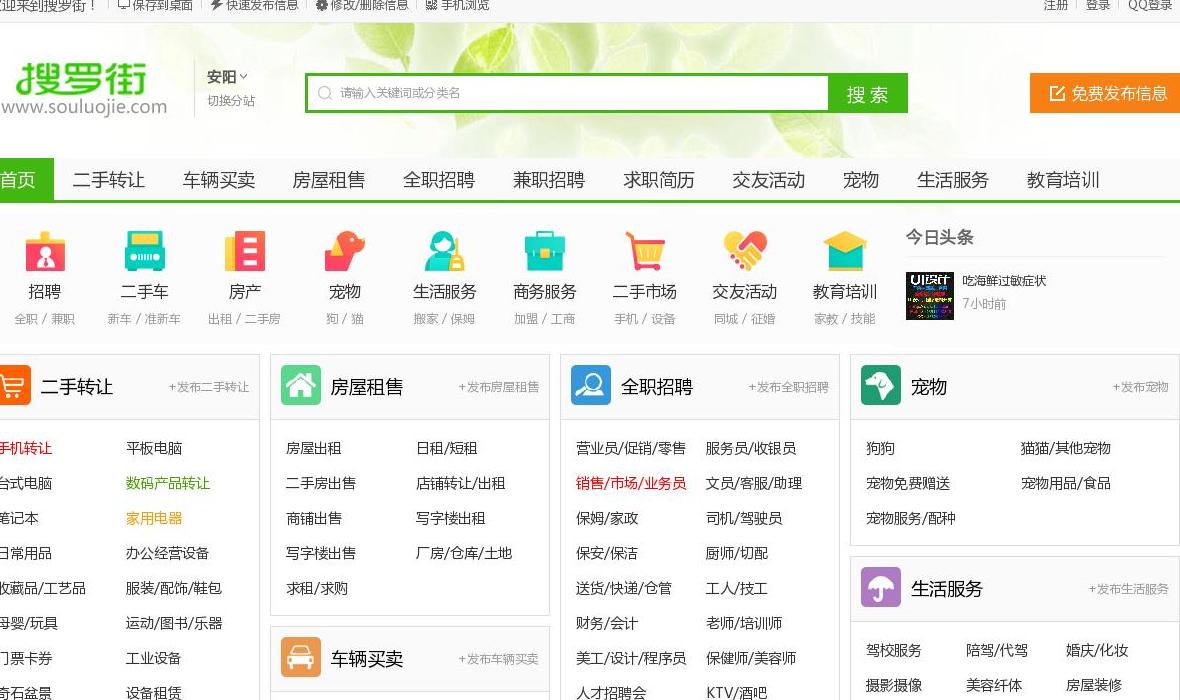This screenshot has height=700, width=1180.
Task: Open 家用电器 category link
Action: (x=154, y=518)
